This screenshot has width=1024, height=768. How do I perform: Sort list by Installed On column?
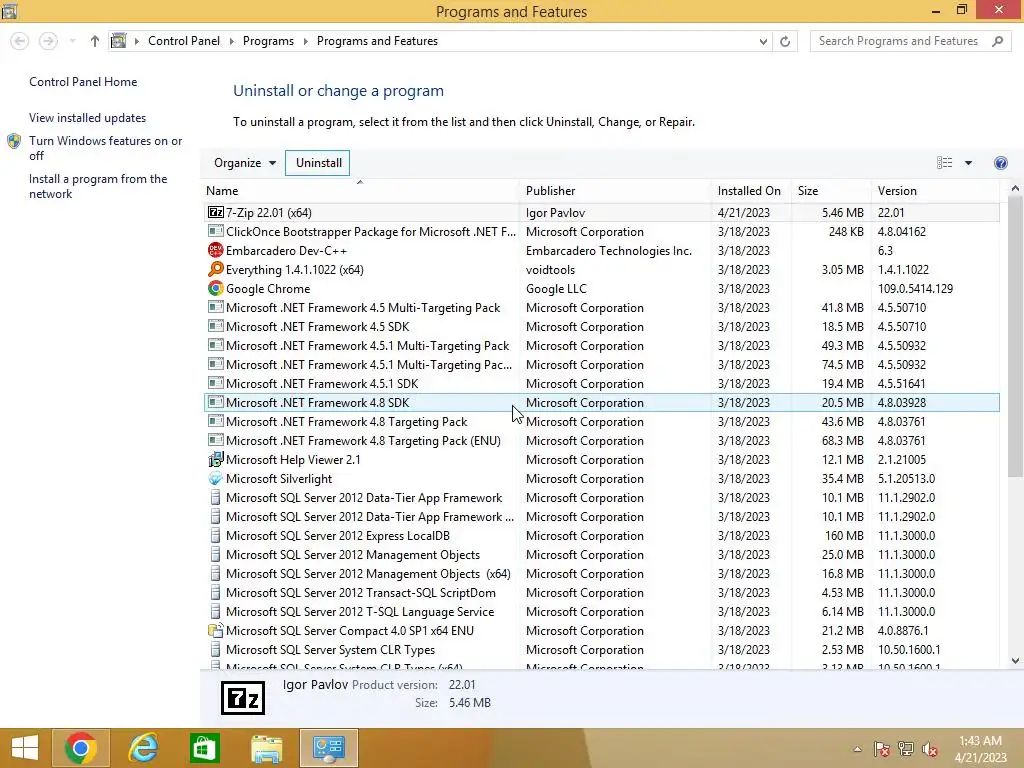(x=751, y=191)
